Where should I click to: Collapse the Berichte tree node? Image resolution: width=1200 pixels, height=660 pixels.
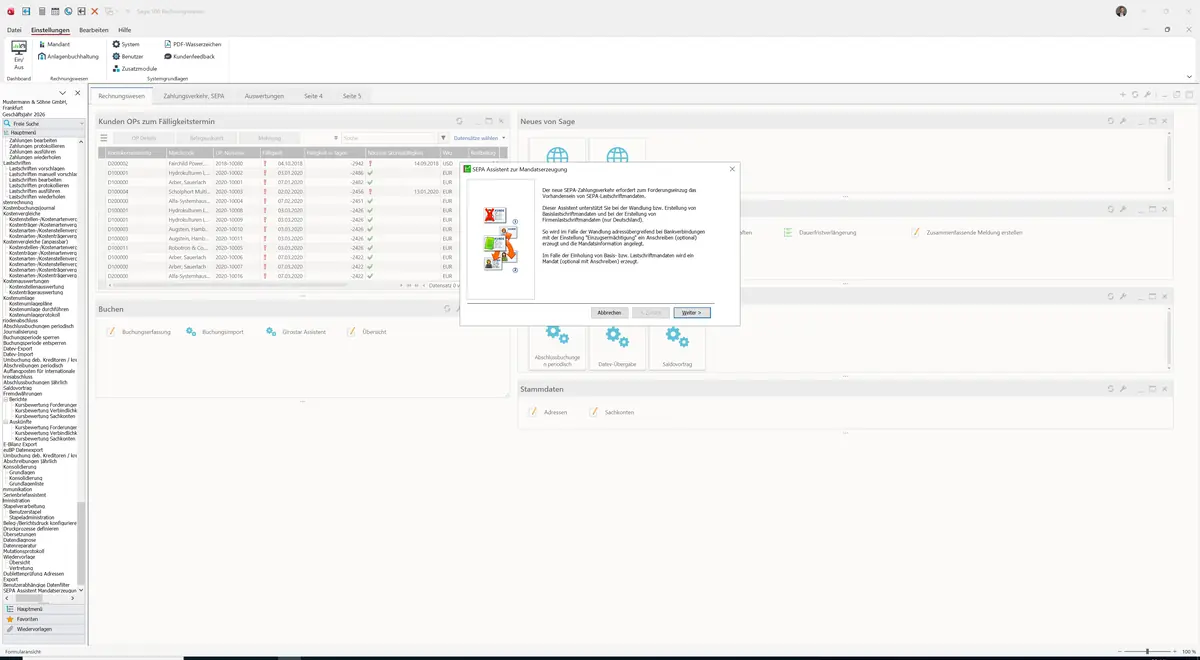(x=6, y=399)
